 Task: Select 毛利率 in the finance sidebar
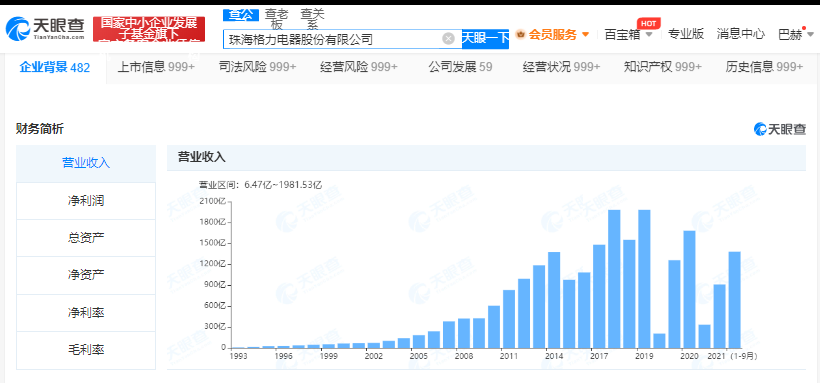coord(86,350)
